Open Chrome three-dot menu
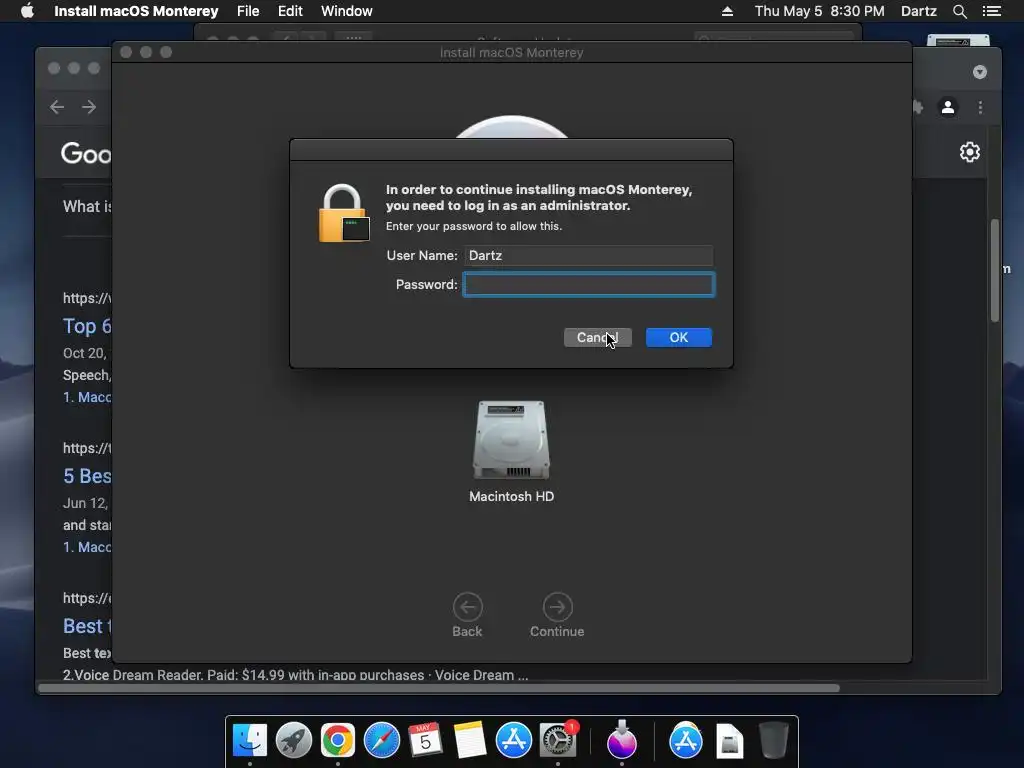Screen dimensions: 1024x768 (980, 107)
